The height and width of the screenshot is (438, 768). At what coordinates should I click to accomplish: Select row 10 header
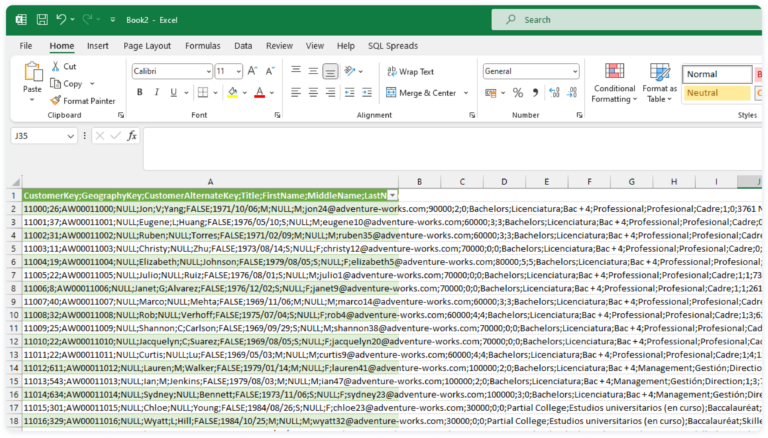pos(14,315)
